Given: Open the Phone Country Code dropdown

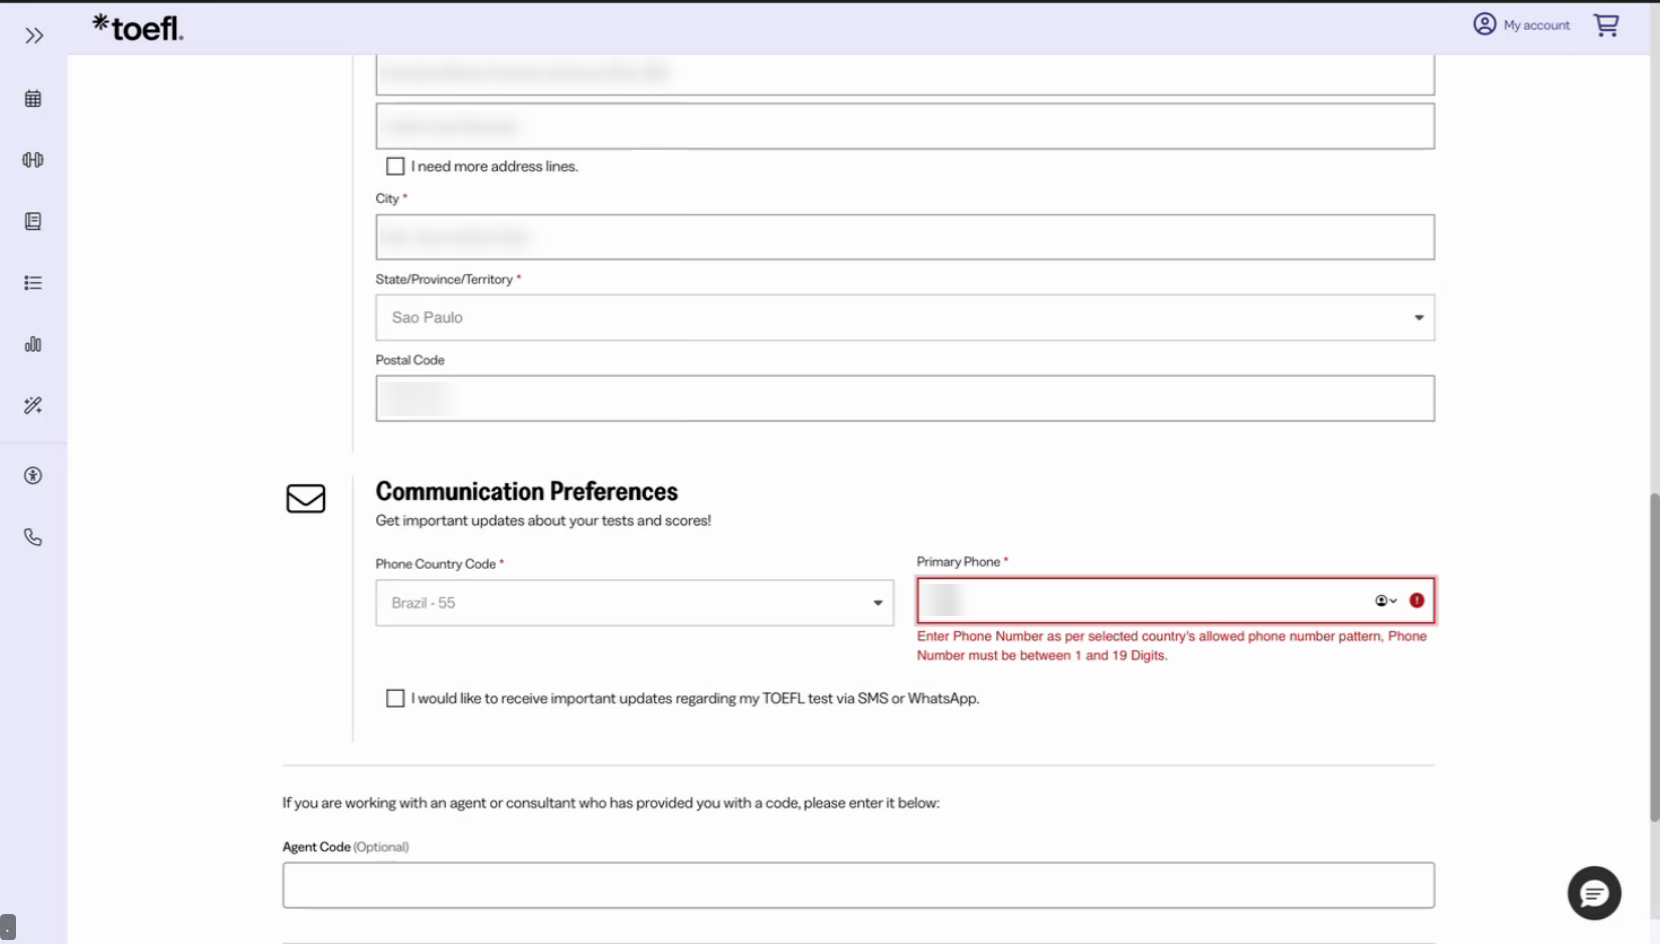Looking at the screenshot, I should pyautogui.click(x=635, y=603).
